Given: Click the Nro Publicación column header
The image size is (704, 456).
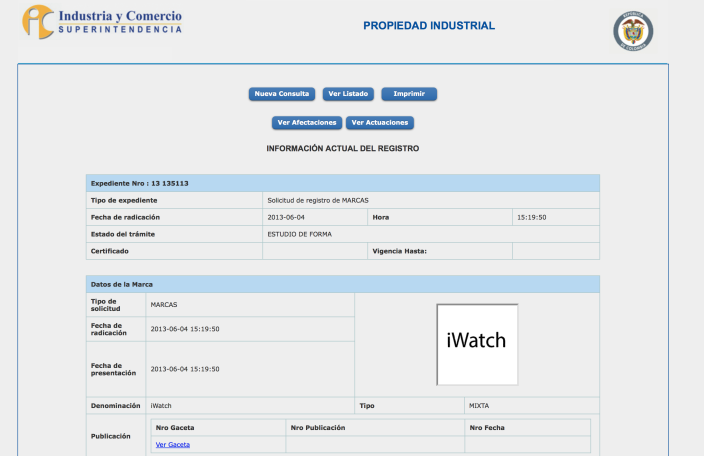Looking at the screenshot, I should pyautogui.click(x=318, y=428).
